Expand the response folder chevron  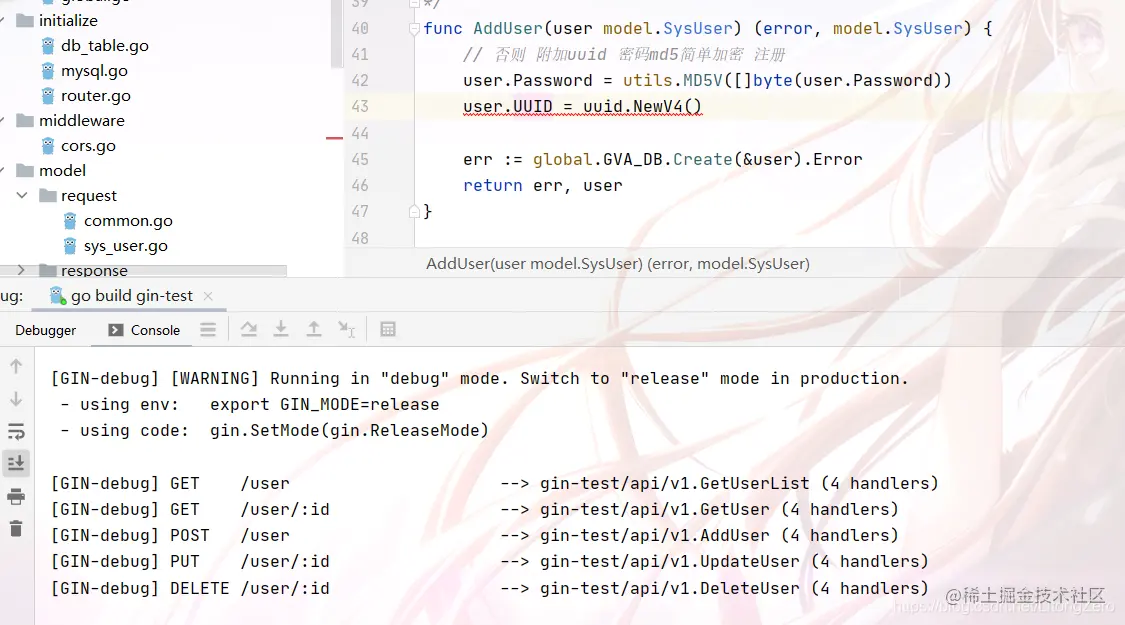point(22,270)
